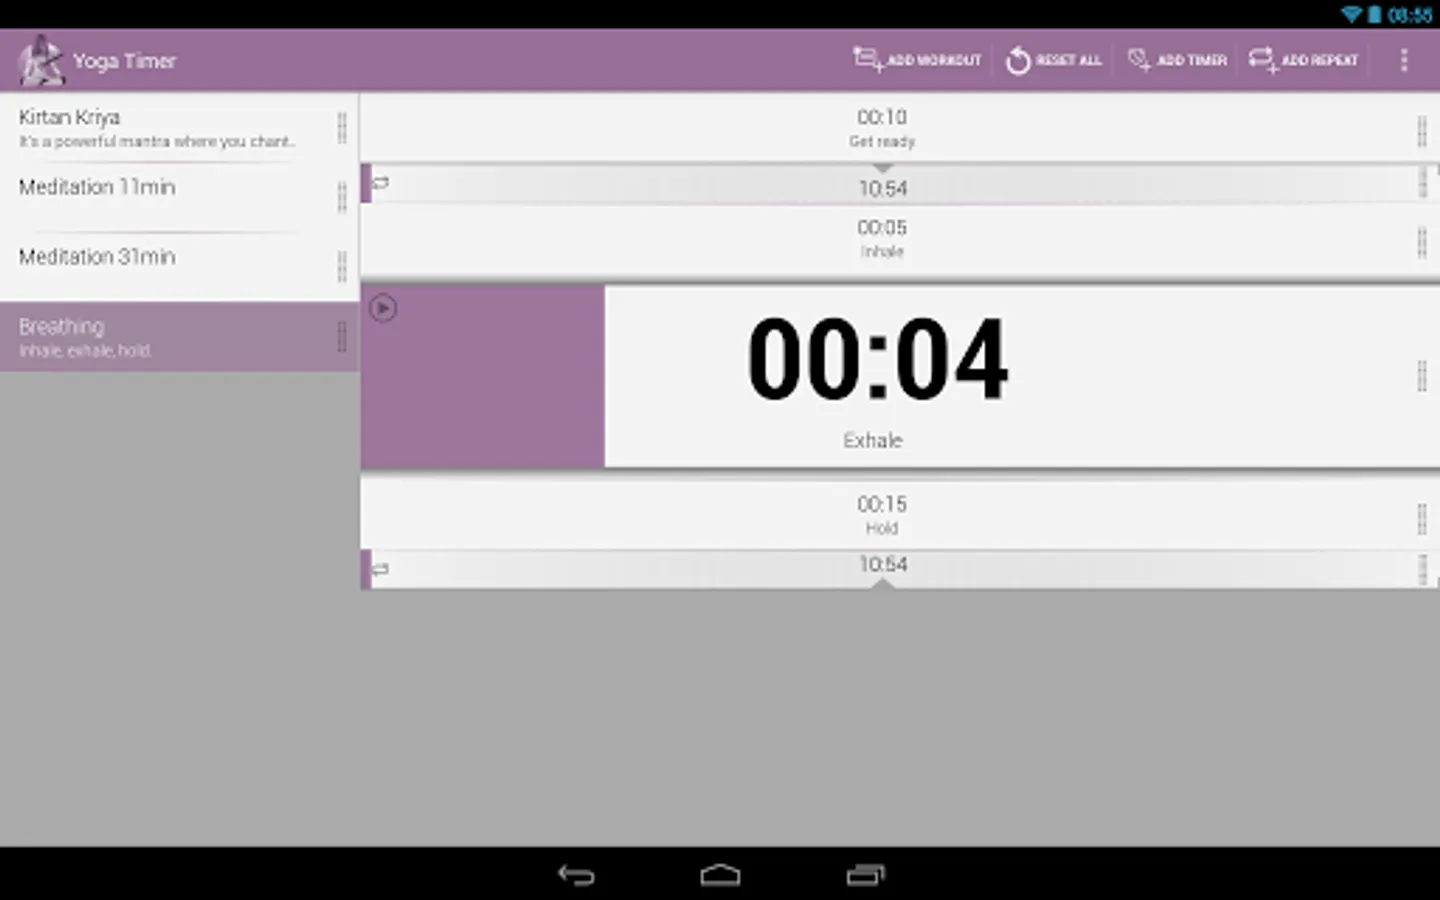1440x900 pixels.
Task: Tap the top 10:54 repeat bar
Action: coord(900,184)
